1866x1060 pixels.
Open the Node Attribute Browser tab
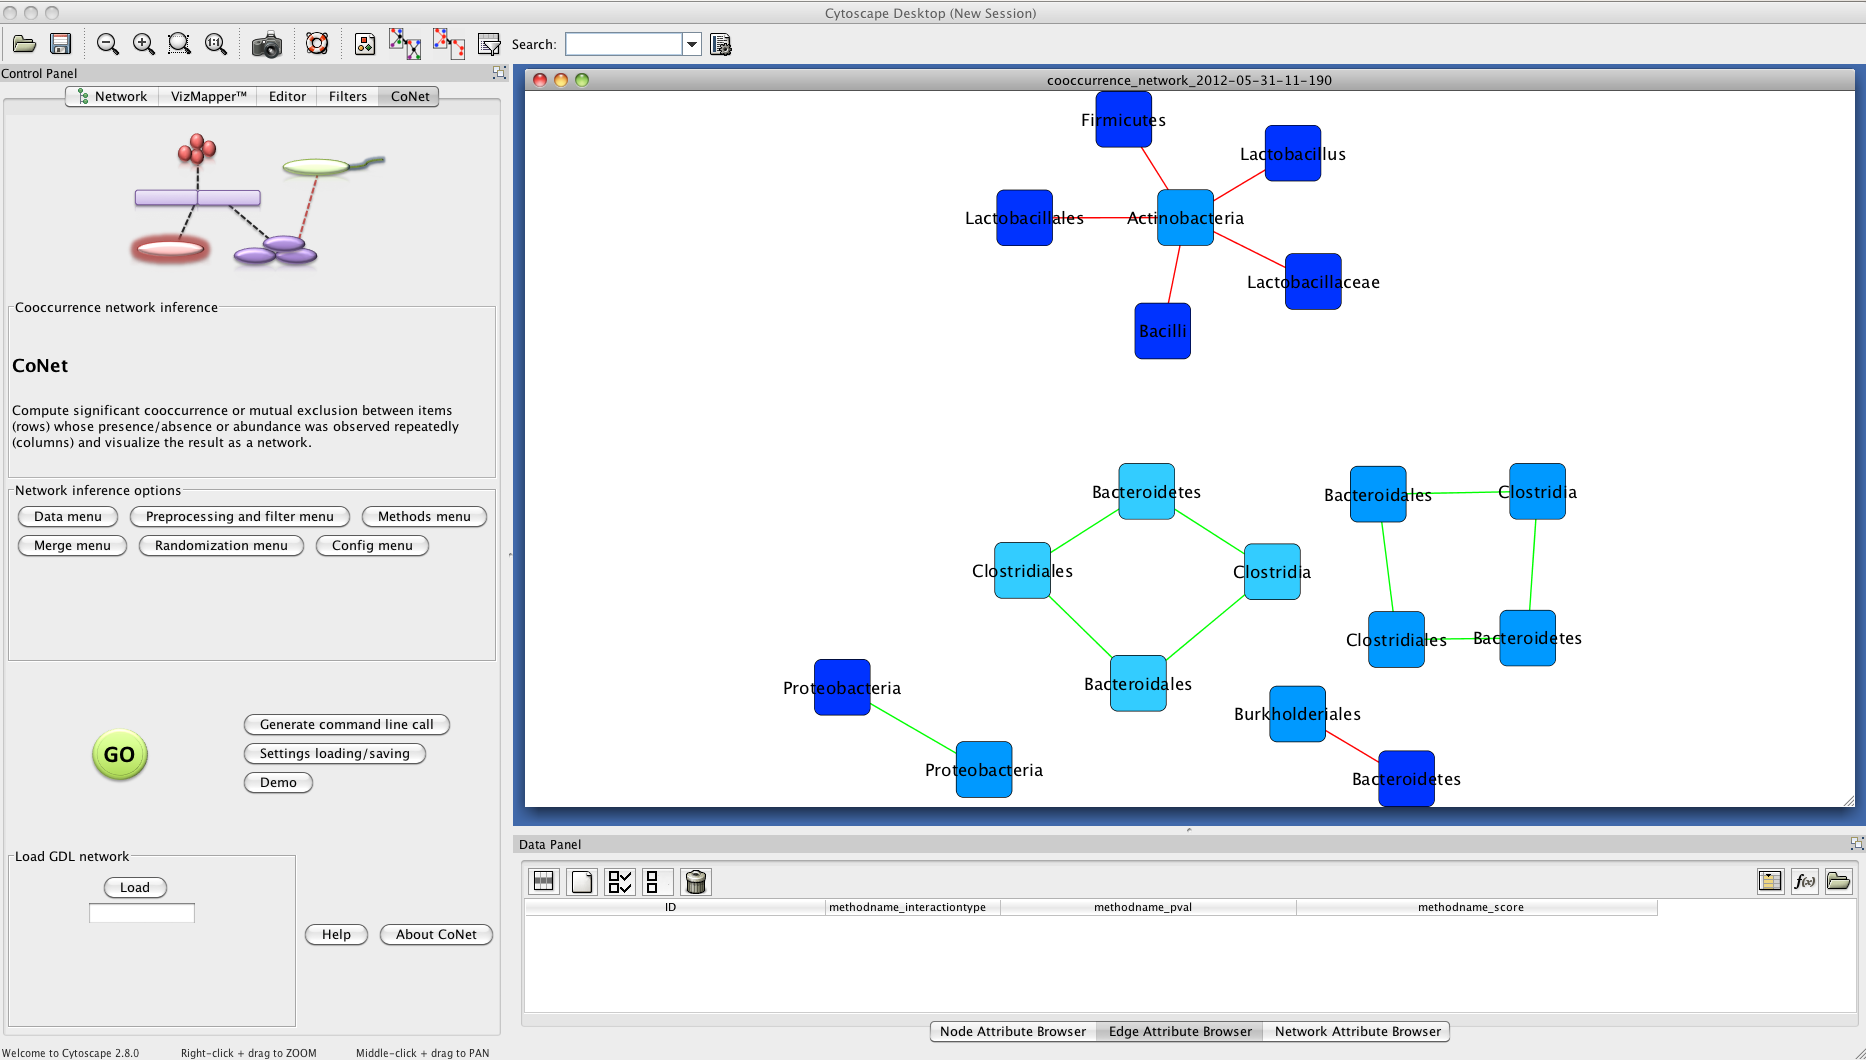(x=1012, y=1032)
